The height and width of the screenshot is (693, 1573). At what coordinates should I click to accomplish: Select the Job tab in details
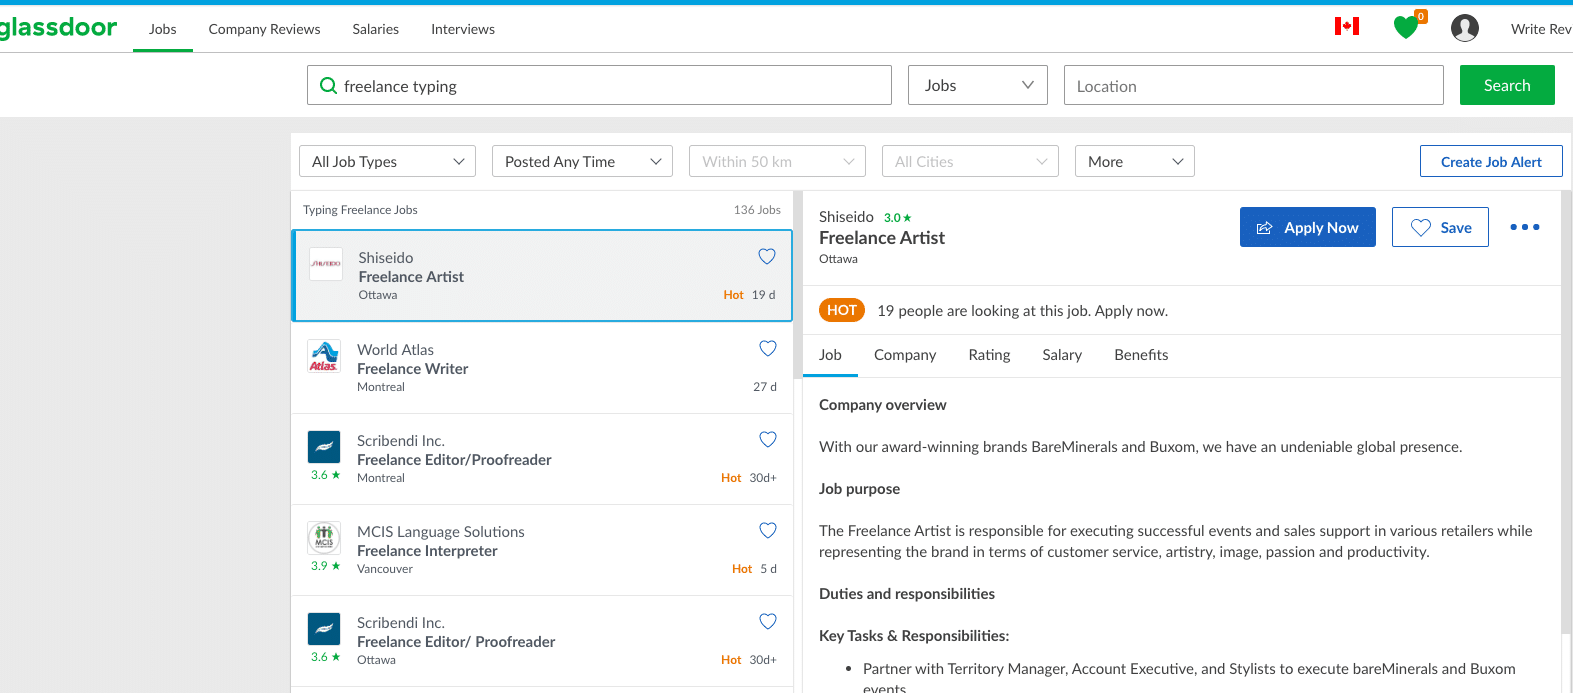830,355
